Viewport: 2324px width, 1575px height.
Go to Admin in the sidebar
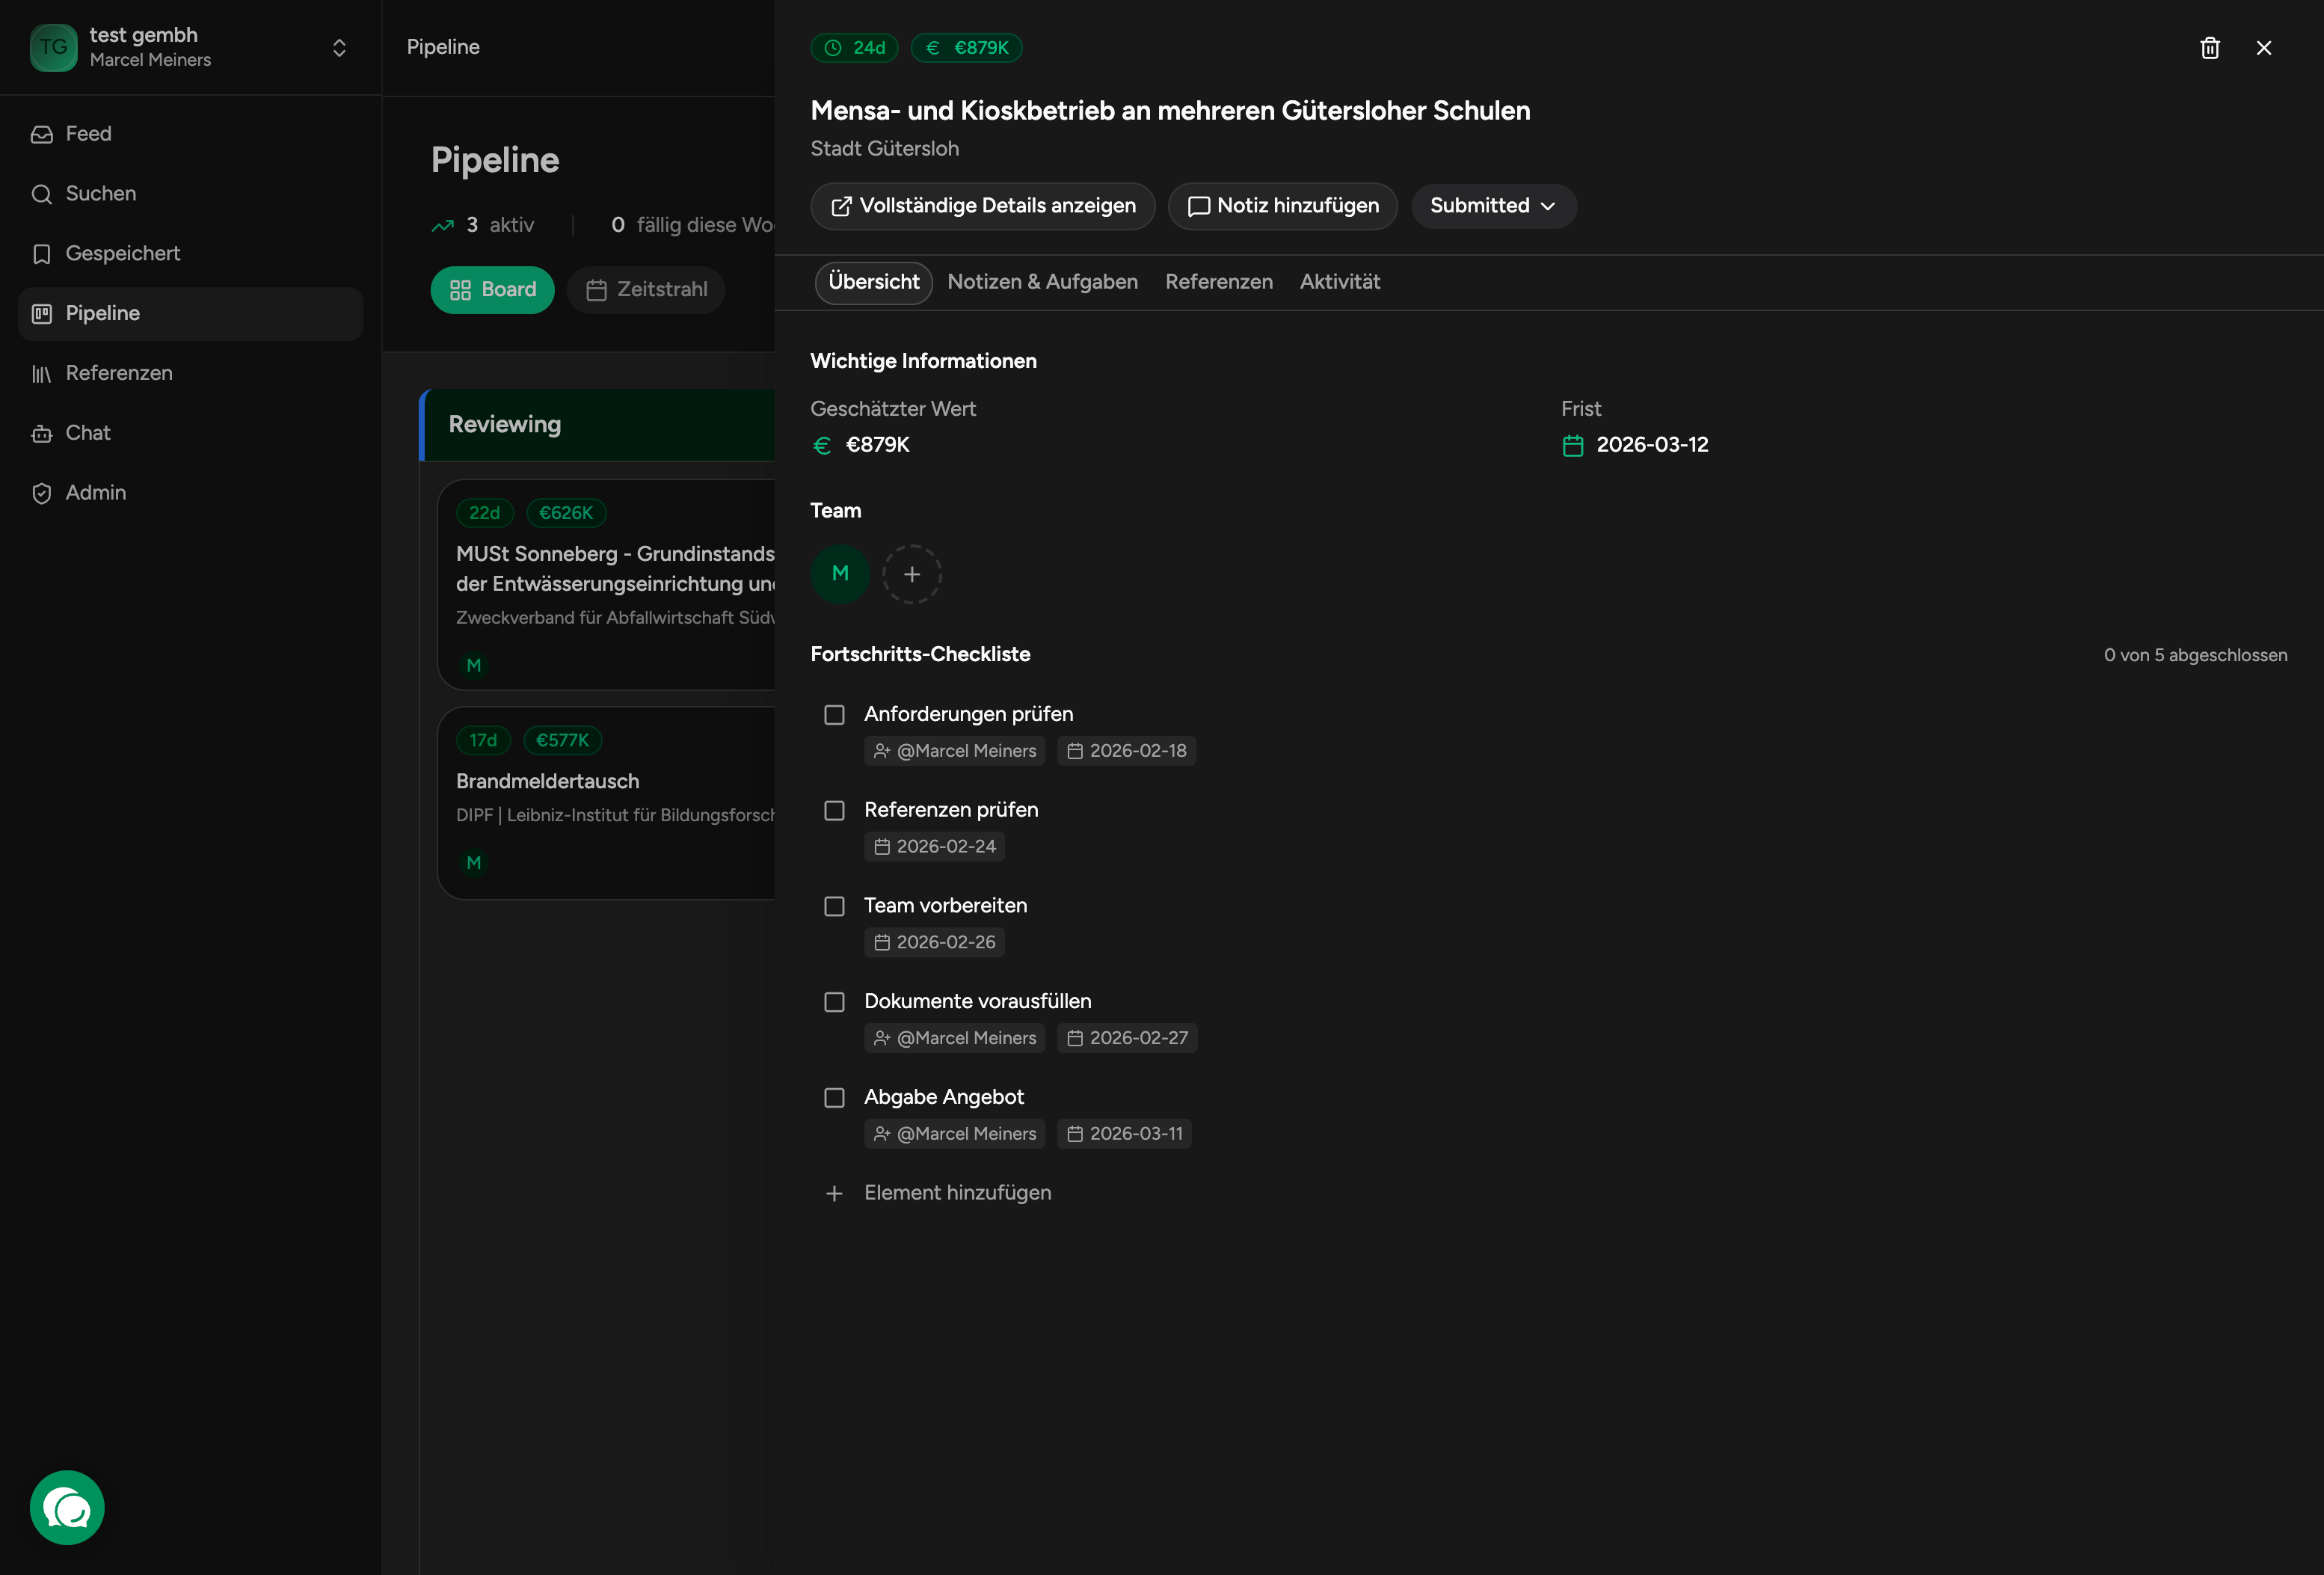[95, 493]
